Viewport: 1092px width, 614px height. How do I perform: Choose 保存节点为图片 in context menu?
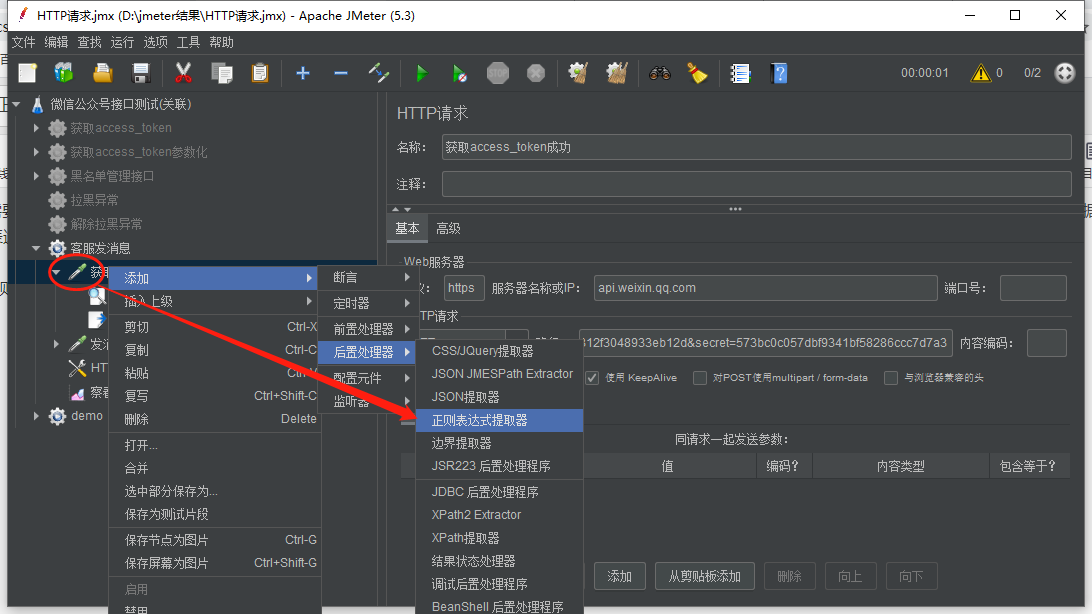(214, 540)
